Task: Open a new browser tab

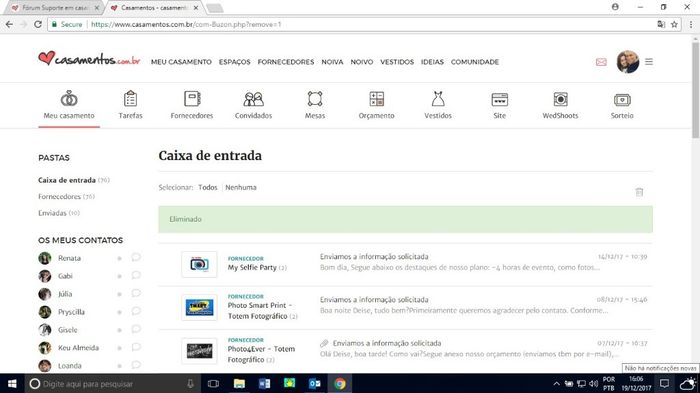Action: point(215,8)
